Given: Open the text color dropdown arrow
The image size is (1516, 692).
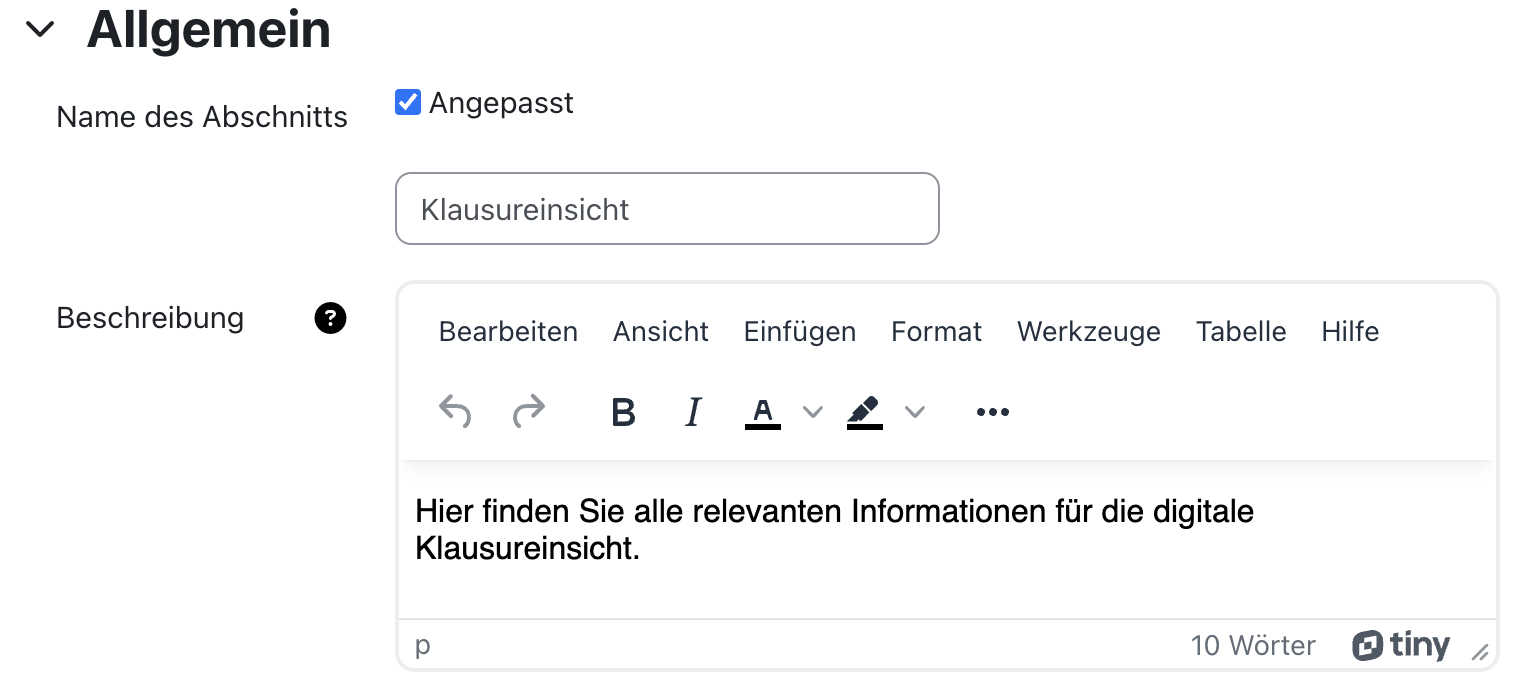Looking at the screenshot, I should [x=812, y=411].
